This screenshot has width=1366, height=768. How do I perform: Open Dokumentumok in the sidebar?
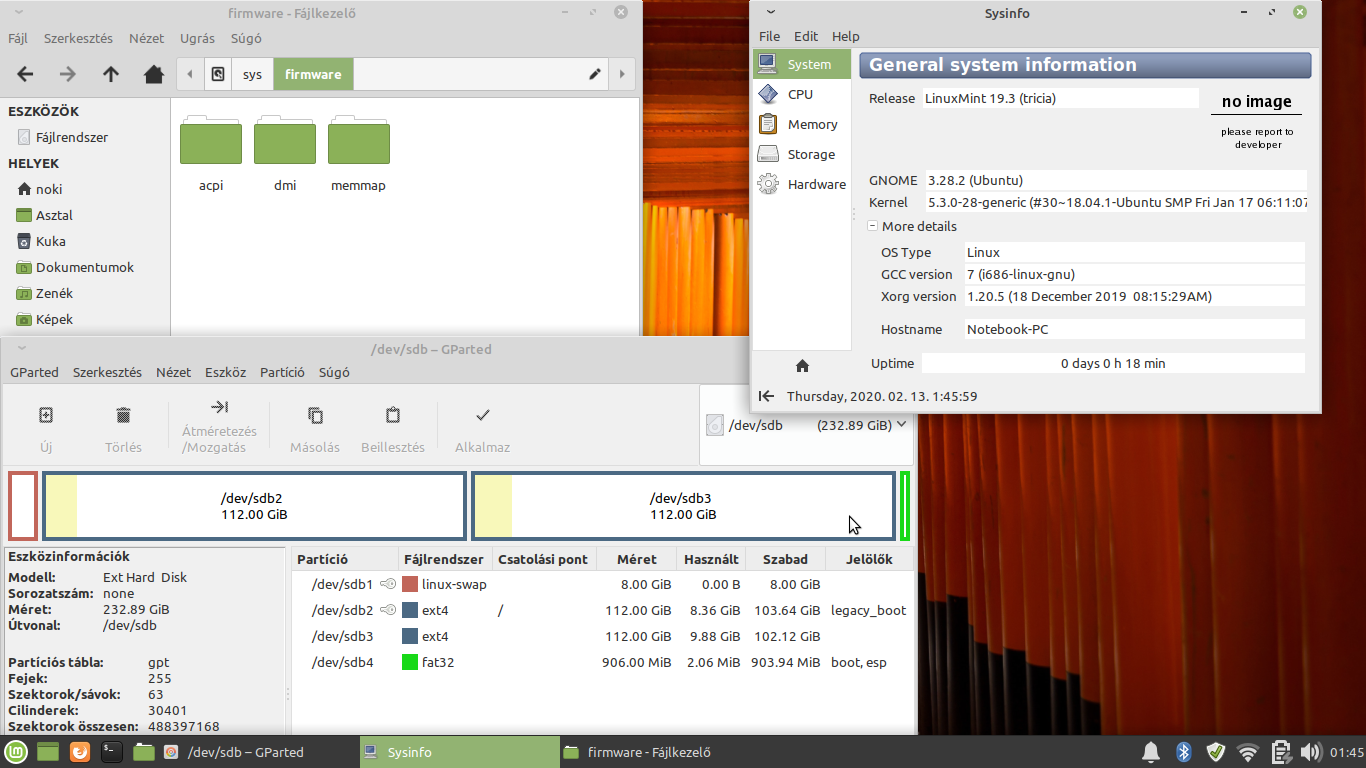(85, 267)
